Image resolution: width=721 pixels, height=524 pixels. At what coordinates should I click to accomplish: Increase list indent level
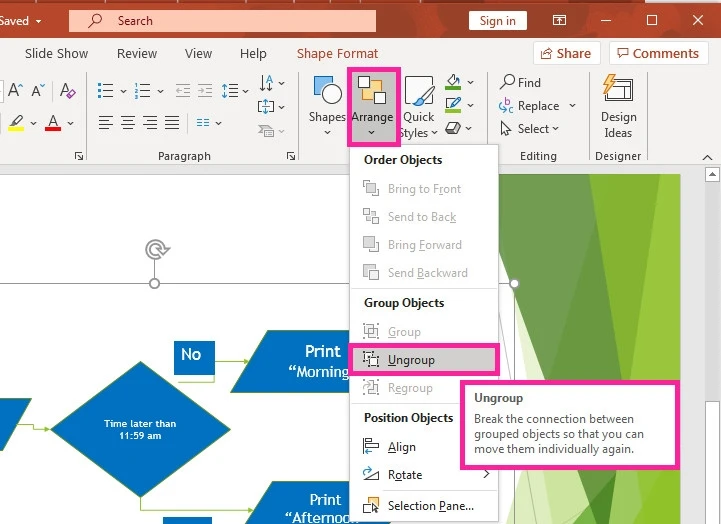click(205, 91)
